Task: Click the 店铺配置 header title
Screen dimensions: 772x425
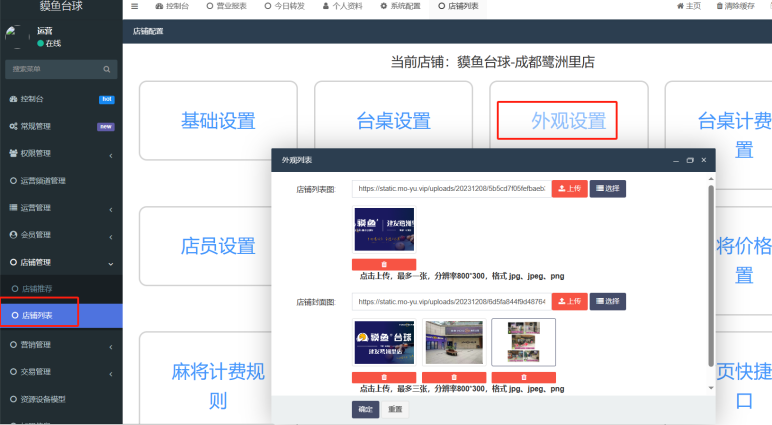Action: tap(148, 31)
